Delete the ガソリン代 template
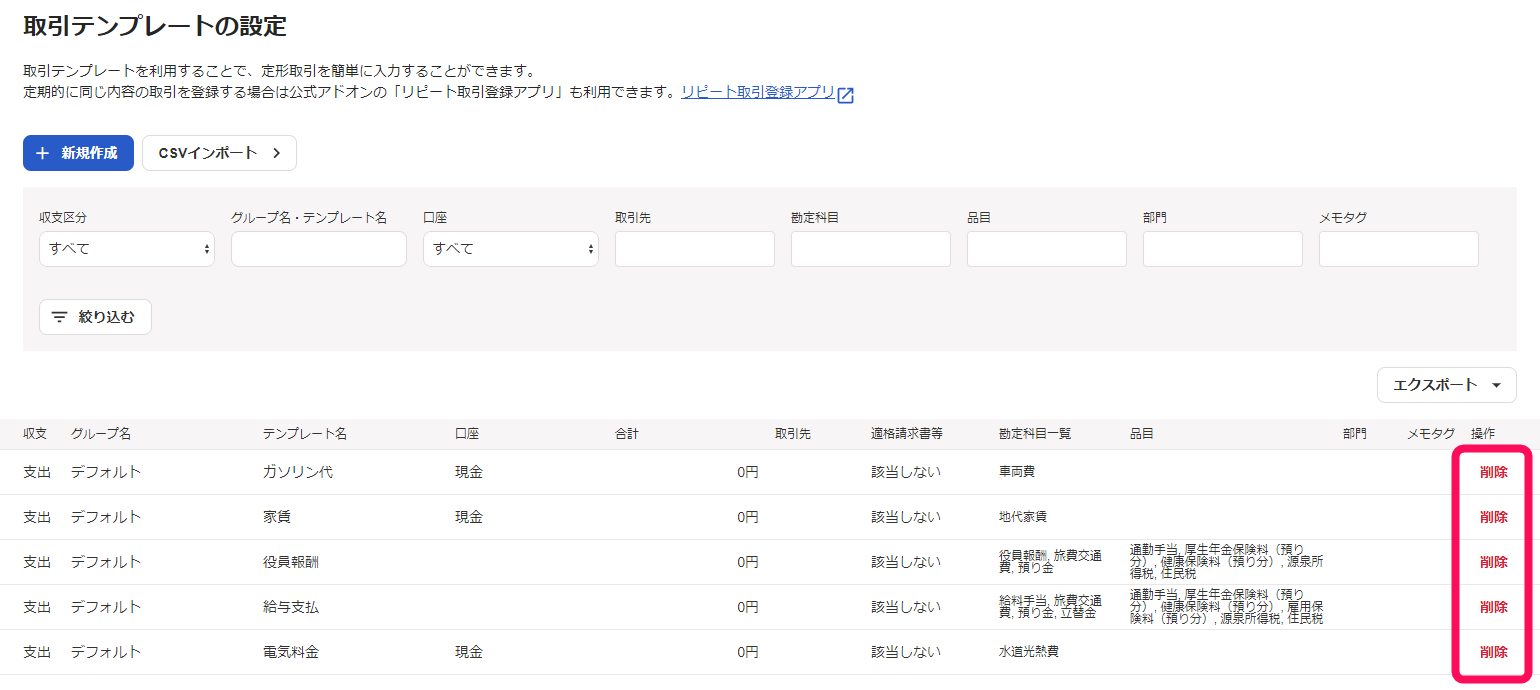This screenshot has width=1540, height=690. pos(1494,472)
